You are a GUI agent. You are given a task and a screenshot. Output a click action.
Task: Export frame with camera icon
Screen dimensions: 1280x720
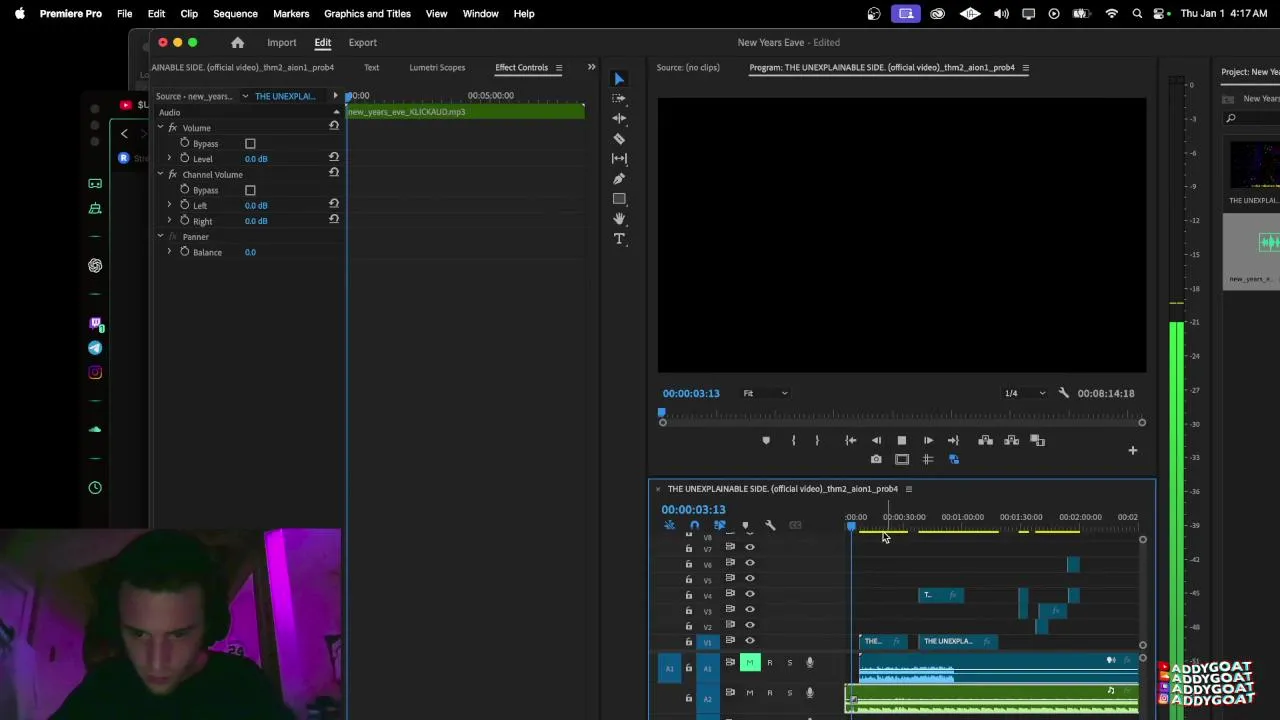pos(876,460)
